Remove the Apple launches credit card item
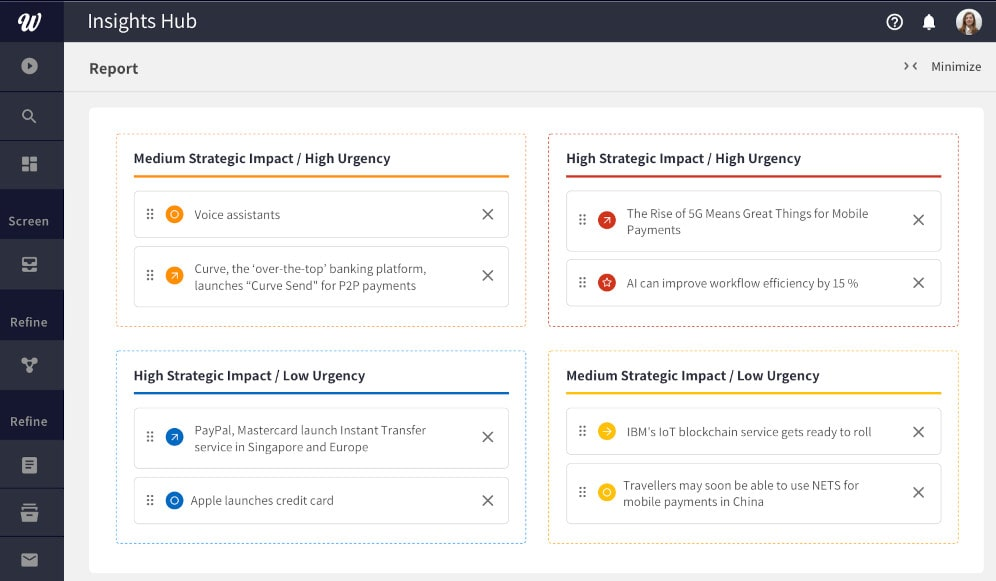996x581 pixels. tap(488, 501)
